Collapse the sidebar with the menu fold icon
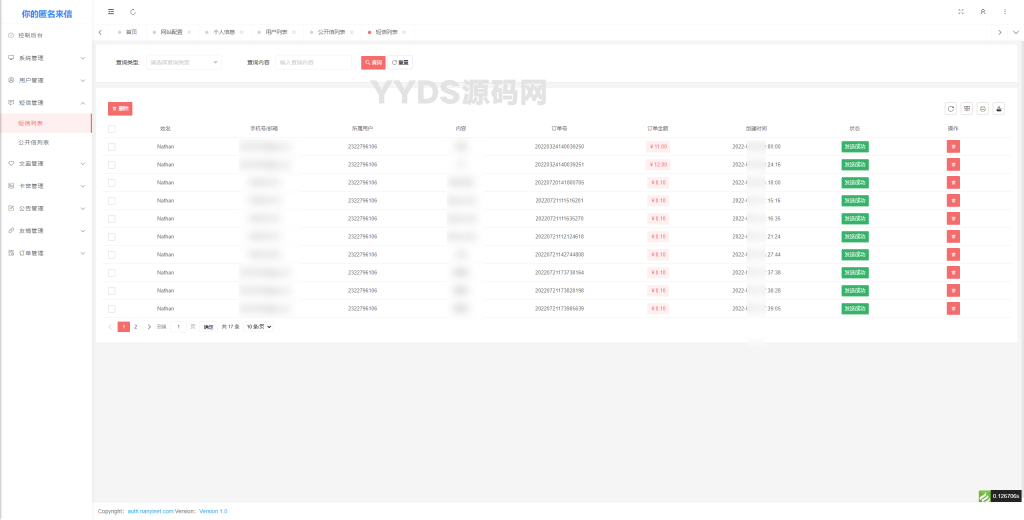The image size is (1024, 520). point(111,12)
